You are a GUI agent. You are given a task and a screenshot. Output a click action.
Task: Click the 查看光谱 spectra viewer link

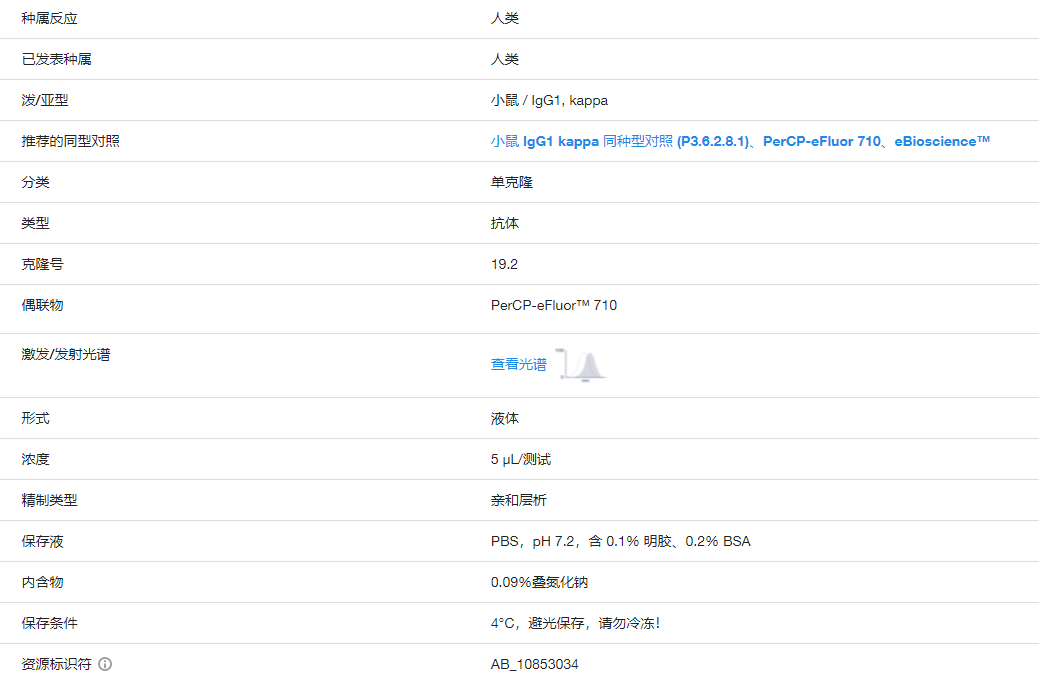(518, 365)
